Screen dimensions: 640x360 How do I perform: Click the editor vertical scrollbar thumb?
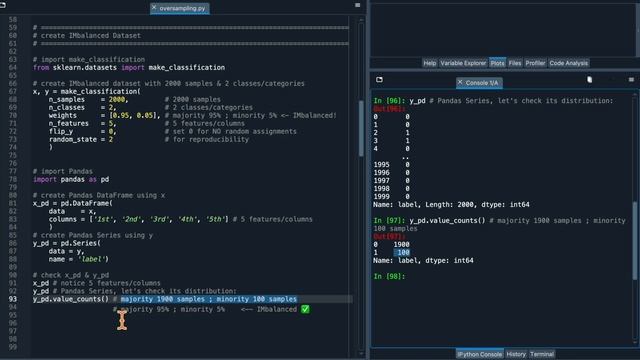361,128
